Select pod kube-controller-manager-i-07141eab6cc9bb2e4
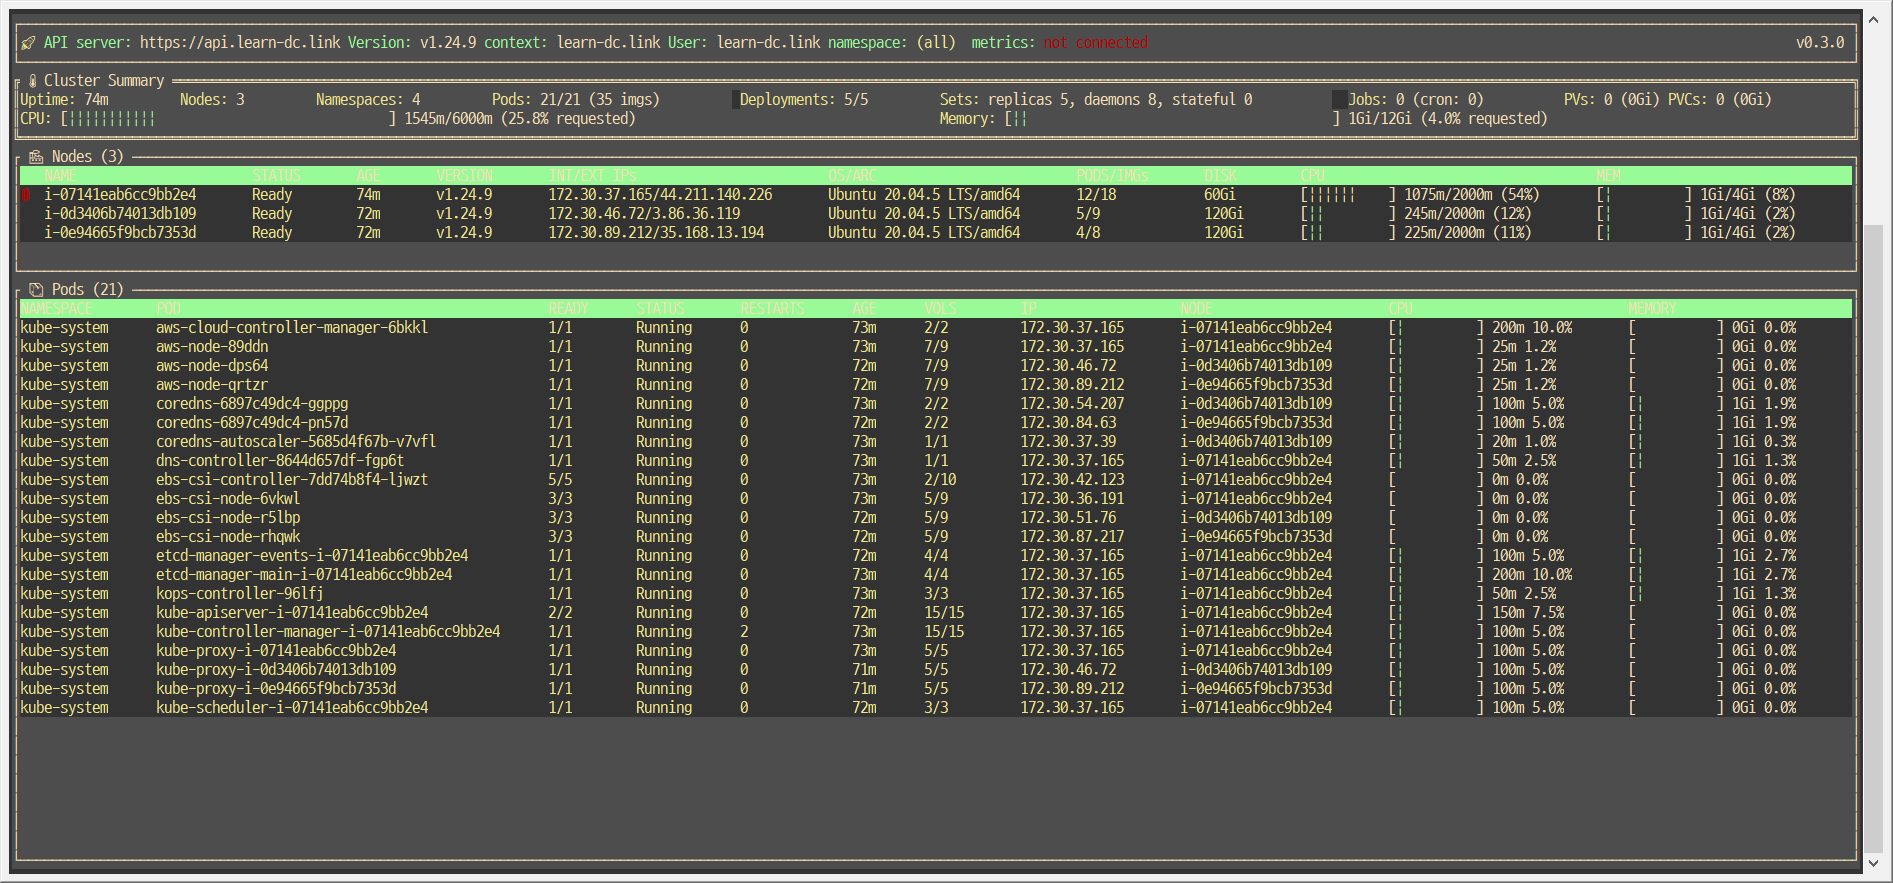The height and width of the screenshot is (883, 1893). 936,632
